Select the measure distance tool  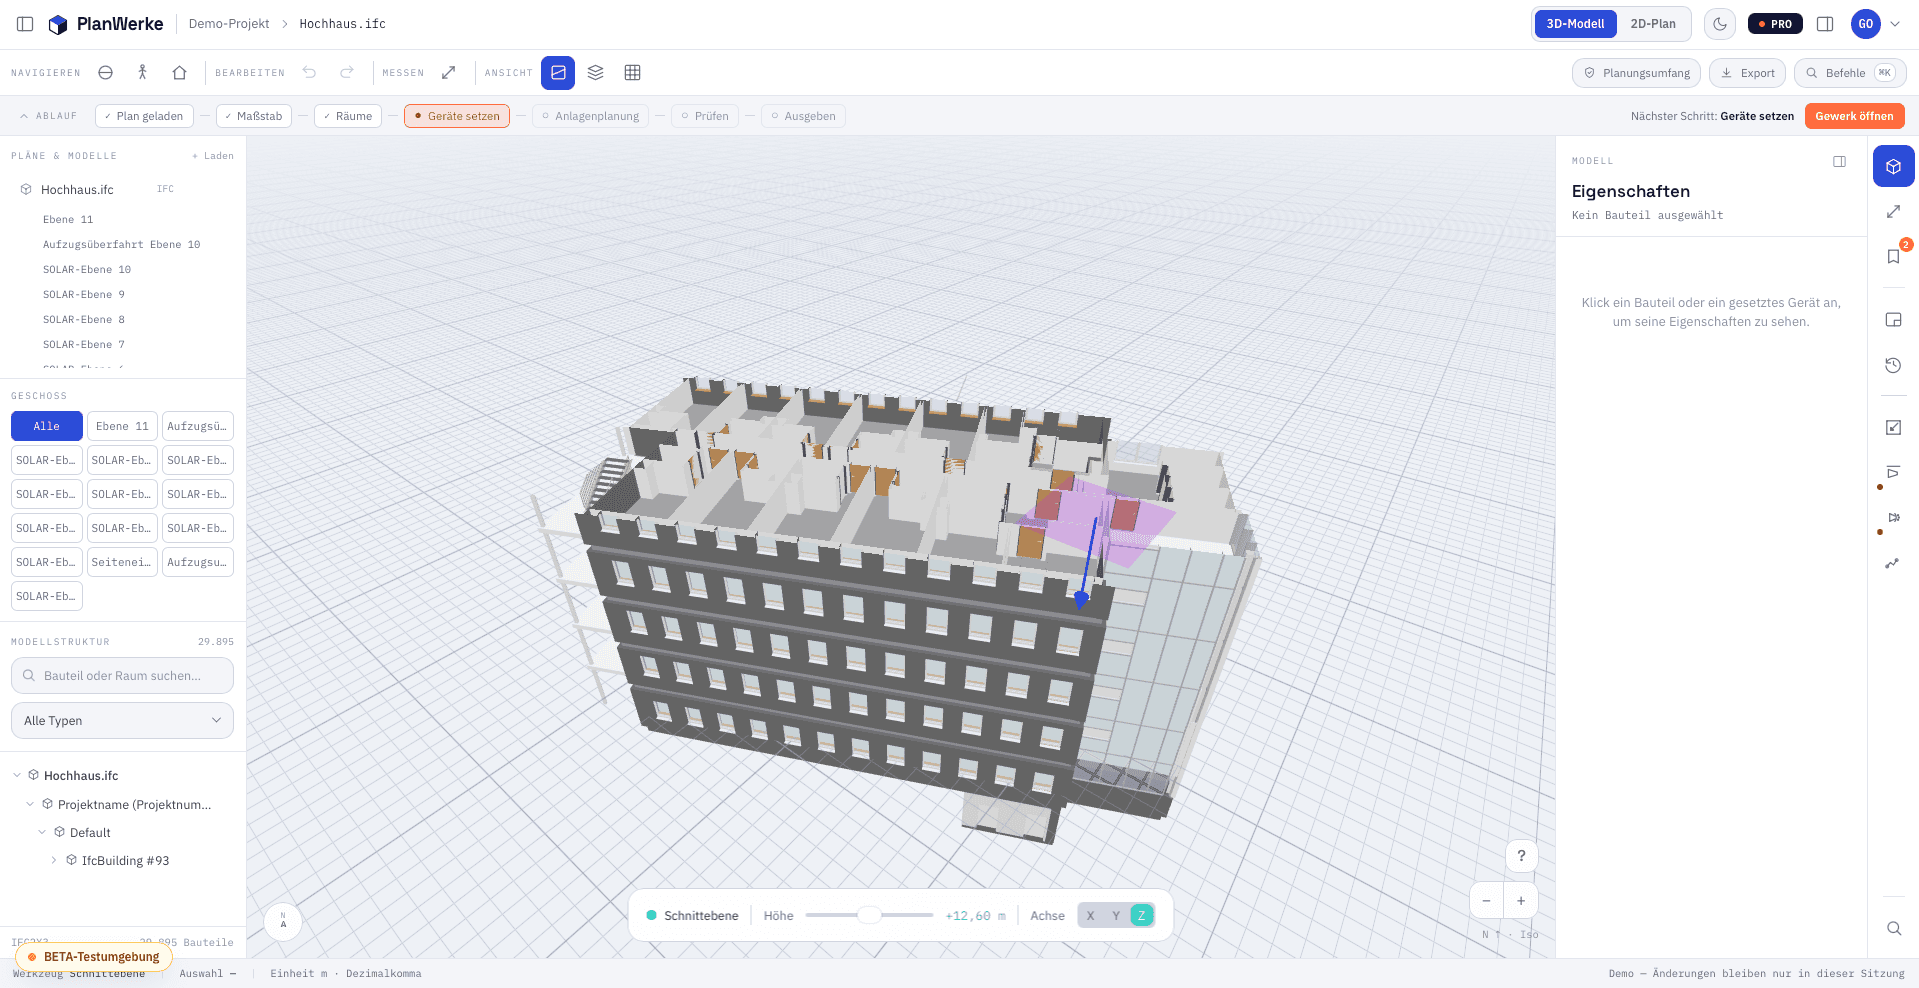[x=449, y=73]
